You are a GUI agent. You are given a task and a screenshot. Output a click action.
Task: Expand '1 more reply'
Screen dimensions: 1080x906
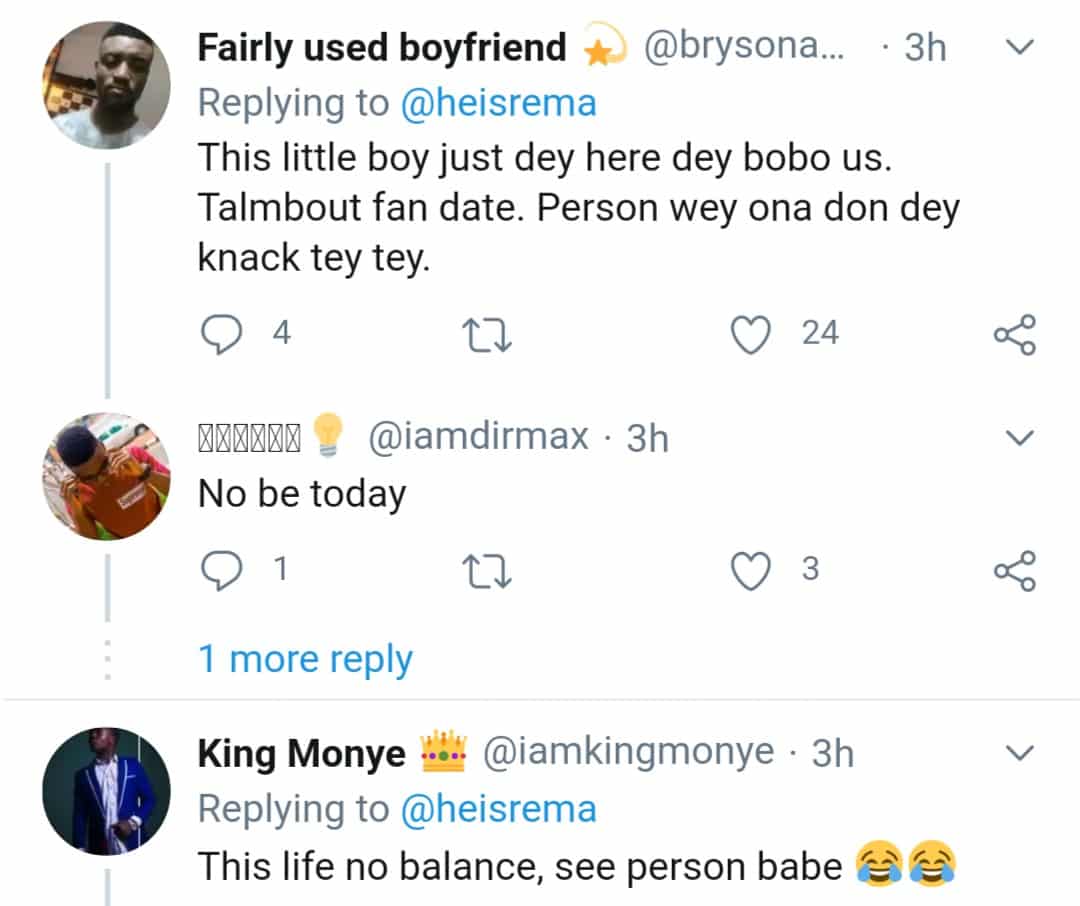click(305, 660)
